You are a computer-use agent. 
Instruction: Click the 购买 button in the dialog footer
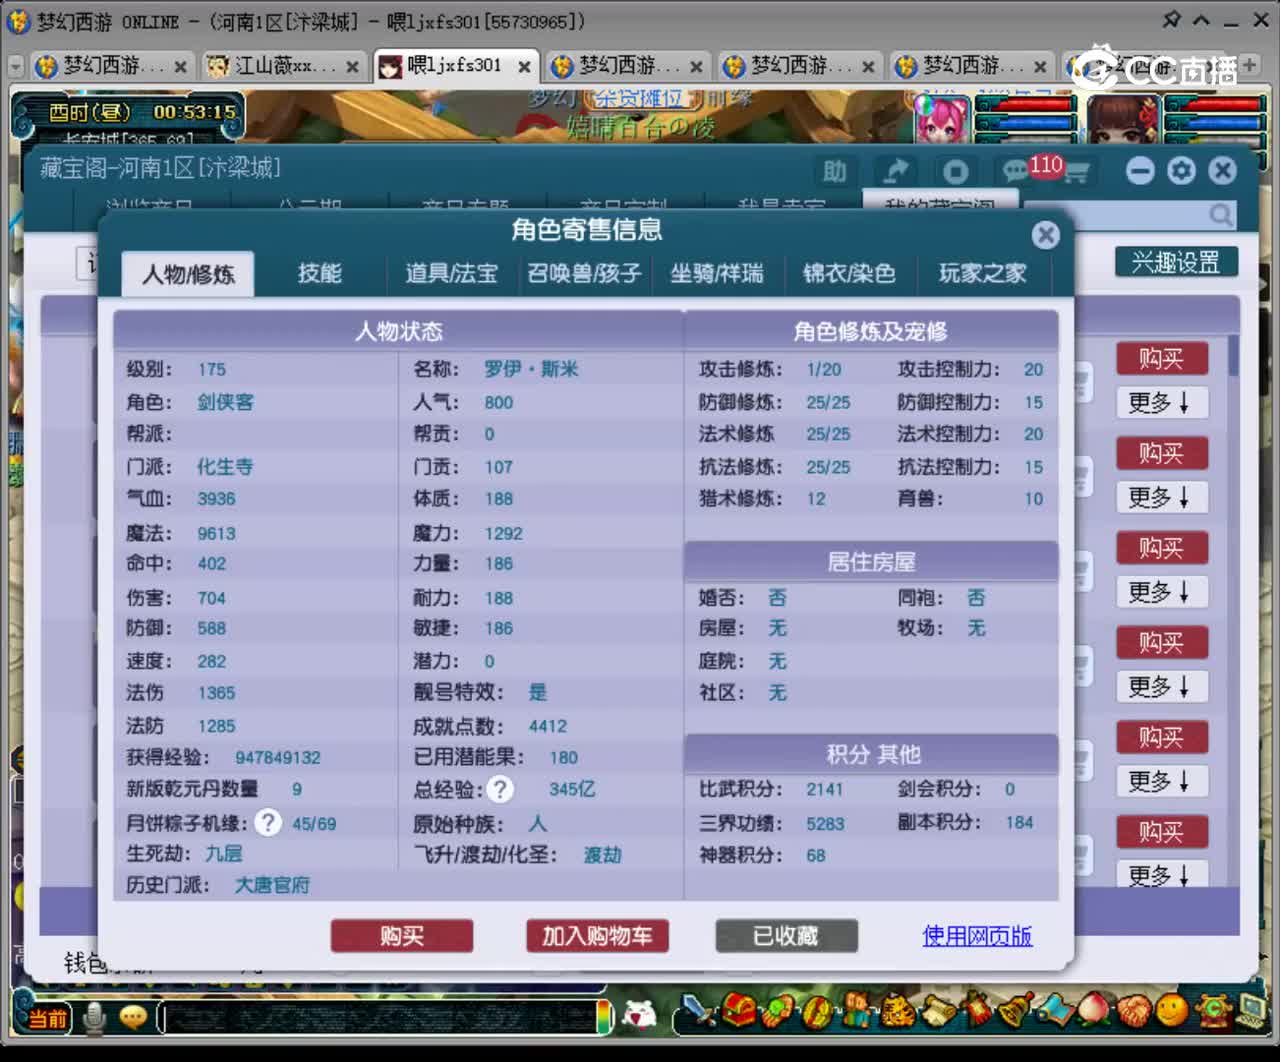coord(402,936)
